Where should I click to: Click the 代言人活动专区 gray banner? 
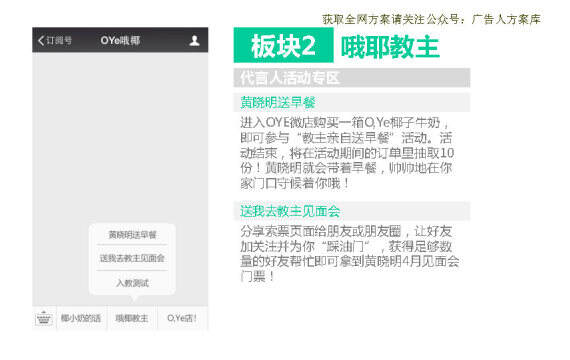pos(352,78)
